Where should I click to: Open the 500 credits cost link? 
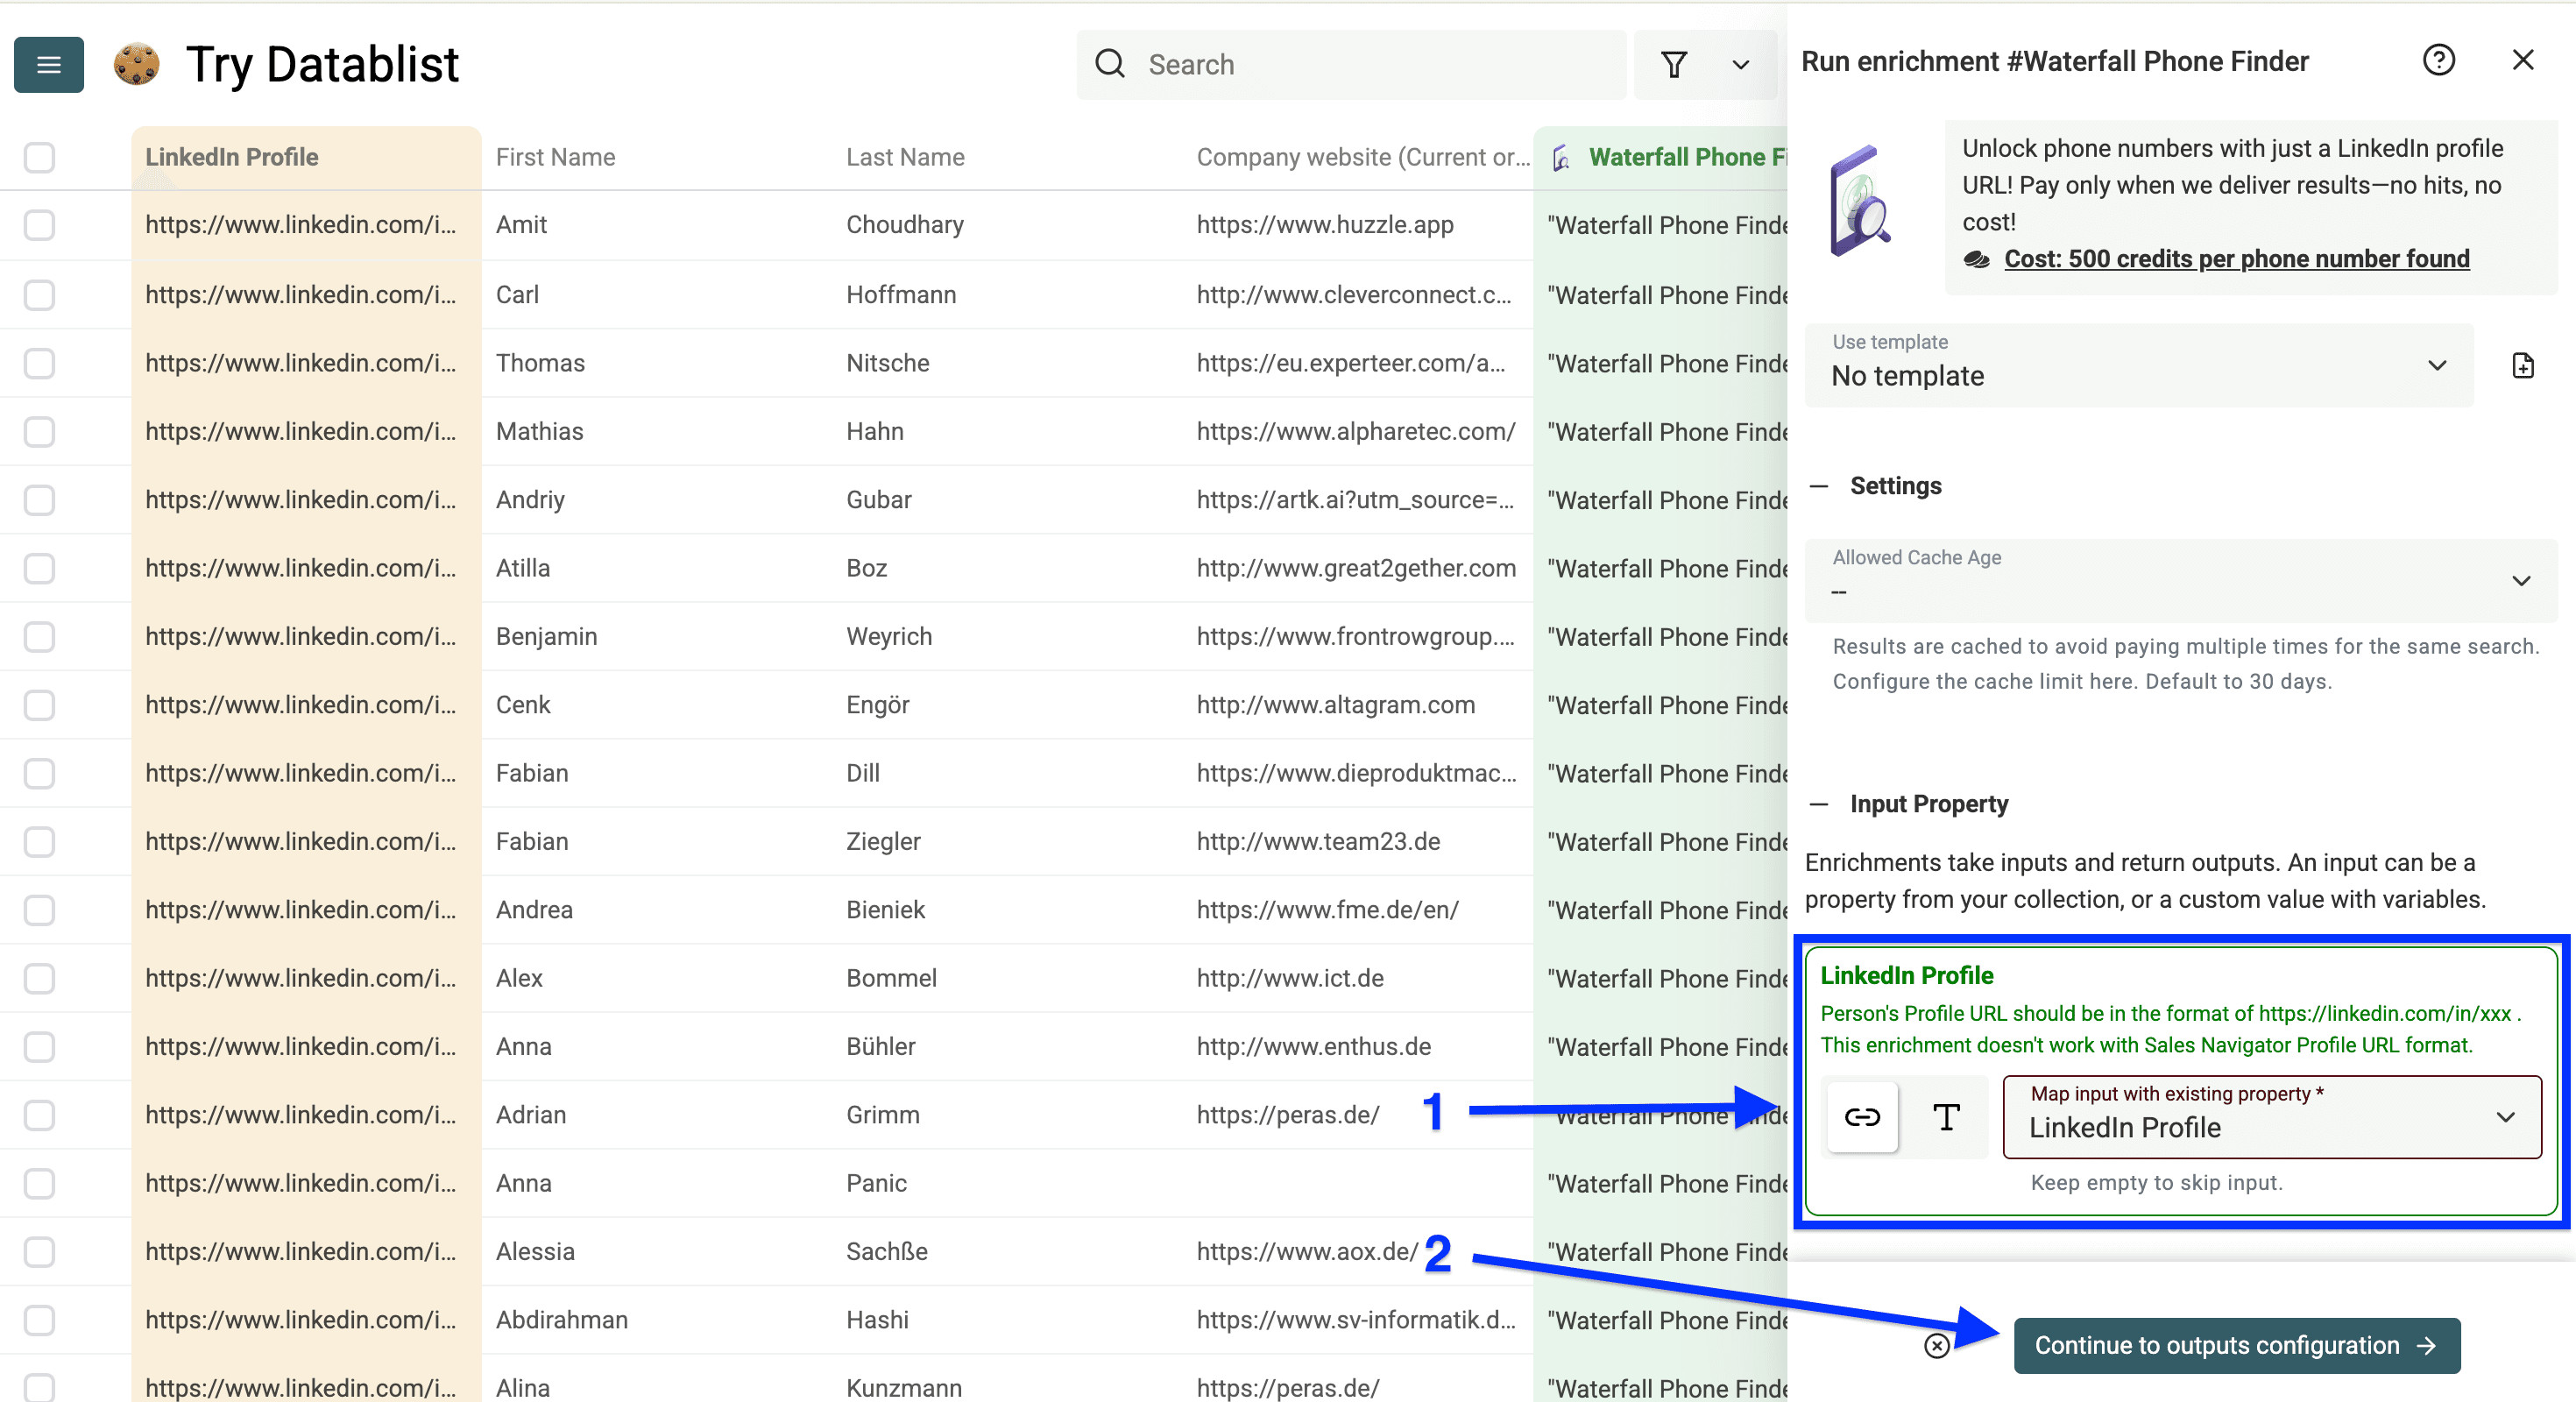[x=2236, y=258]
